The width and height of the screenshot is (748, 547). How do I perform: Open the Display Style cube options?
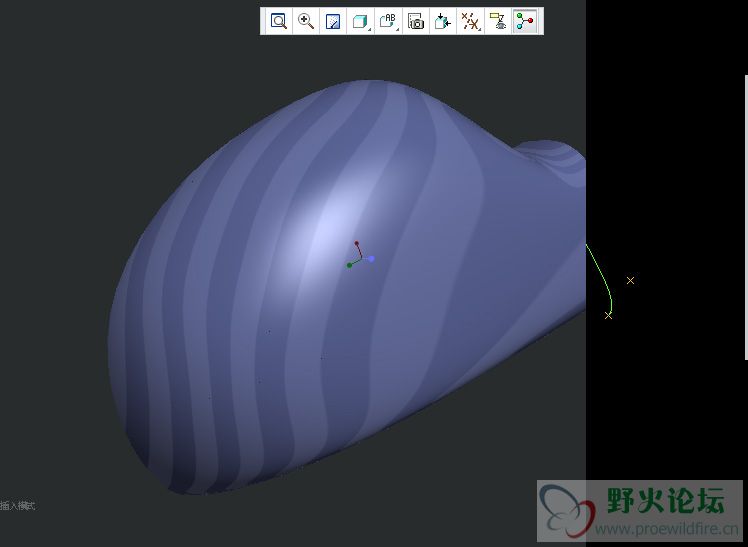(361, 21)
